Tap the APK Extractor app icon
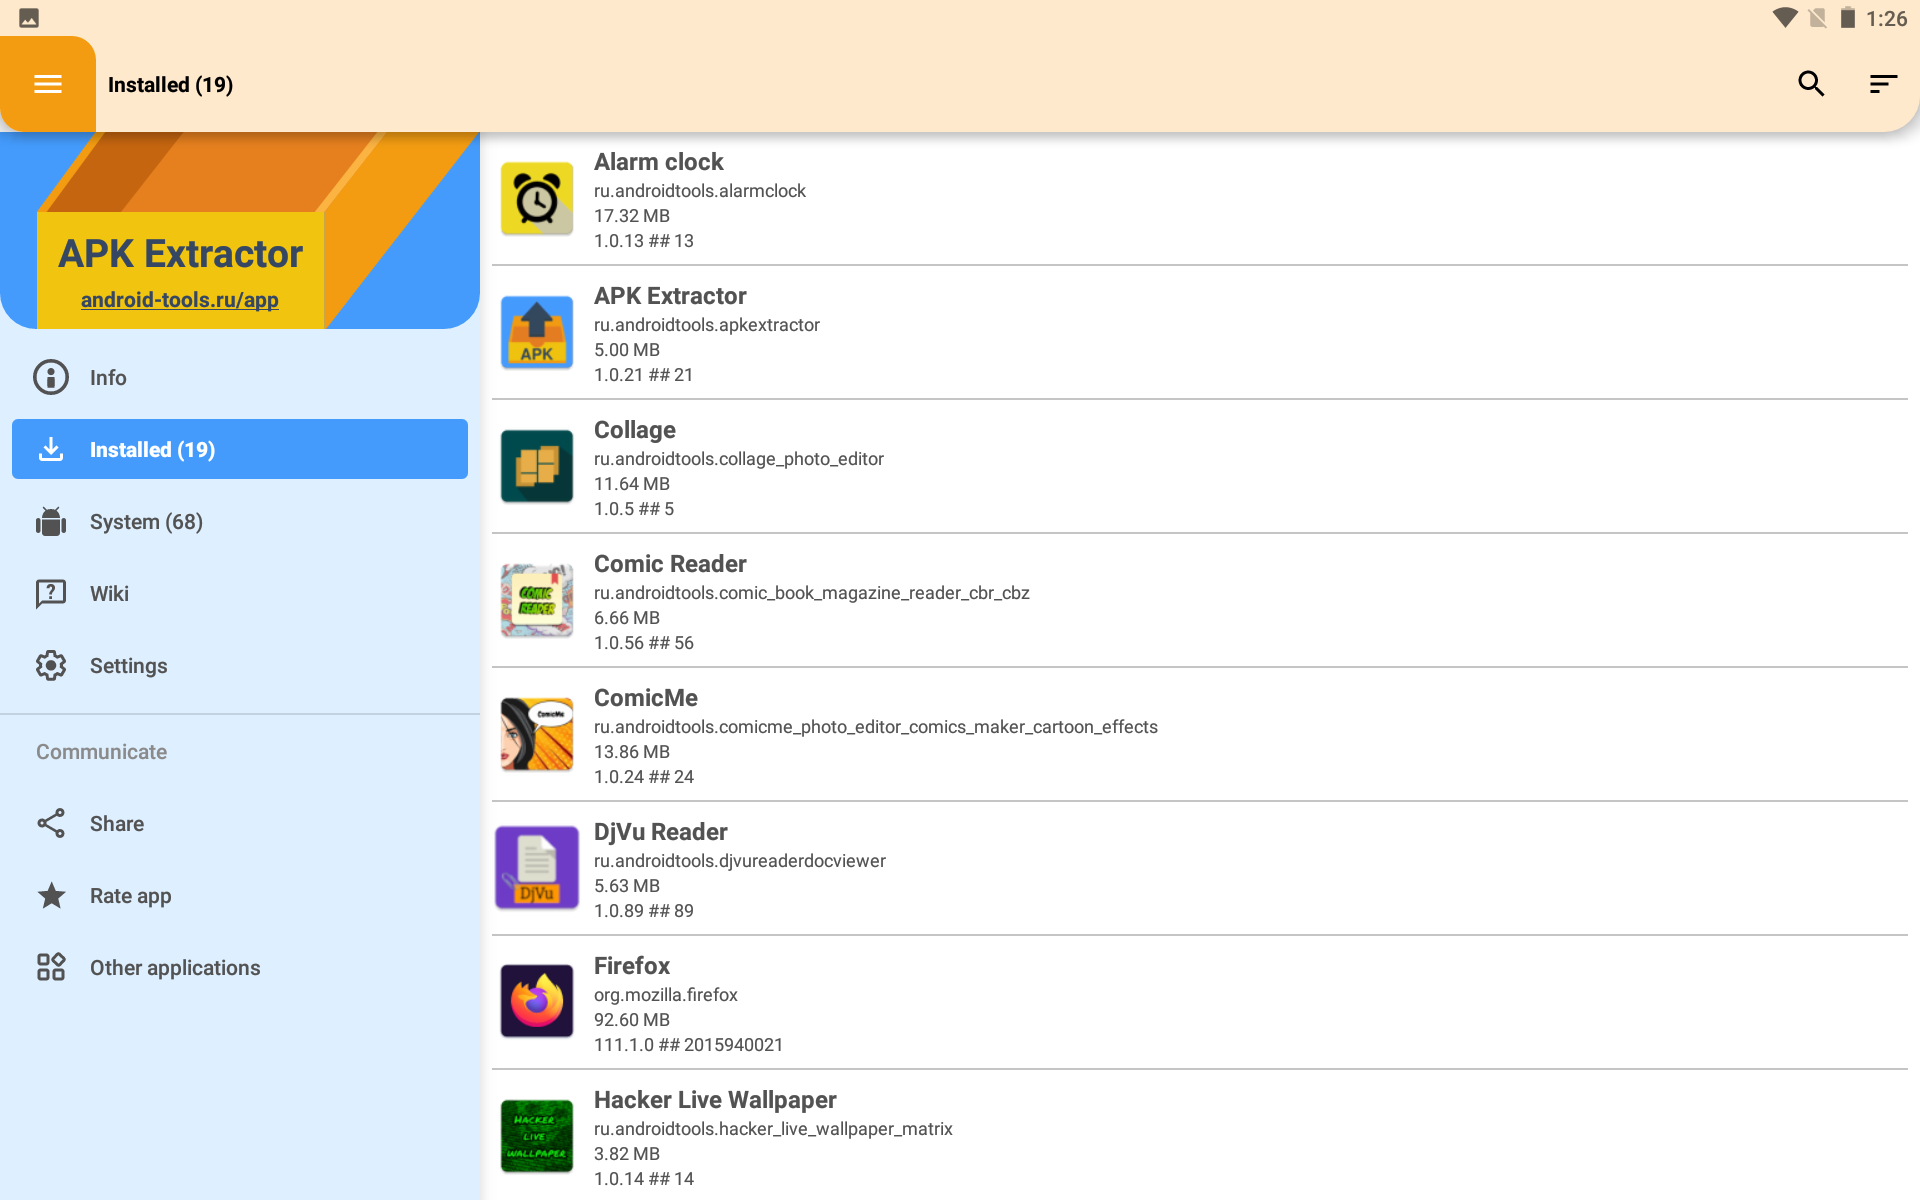1920x1200 pixels. pos(537,333)
